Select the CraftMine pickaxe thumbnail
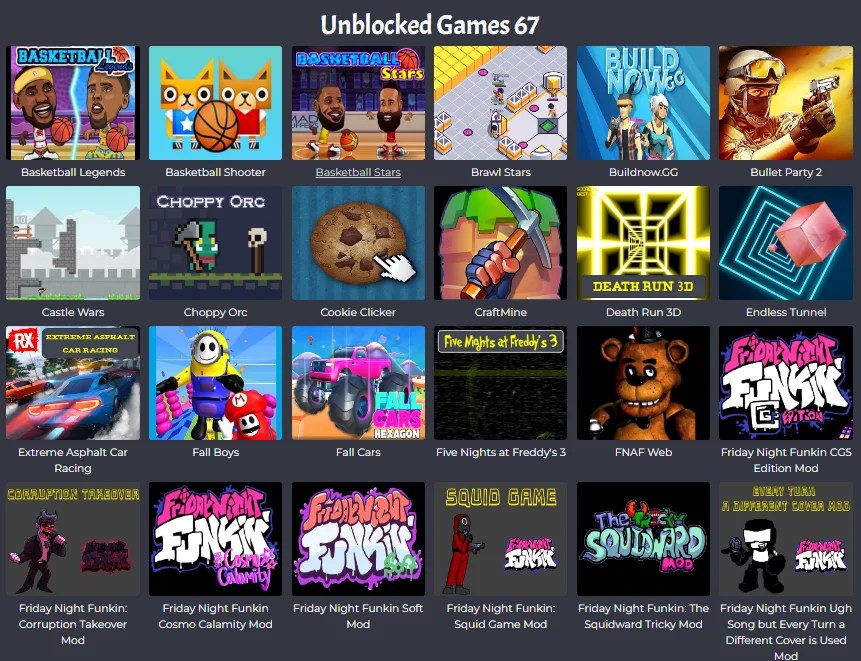The height and width of the screenshot is (661, 861). (x=500, y=243)
